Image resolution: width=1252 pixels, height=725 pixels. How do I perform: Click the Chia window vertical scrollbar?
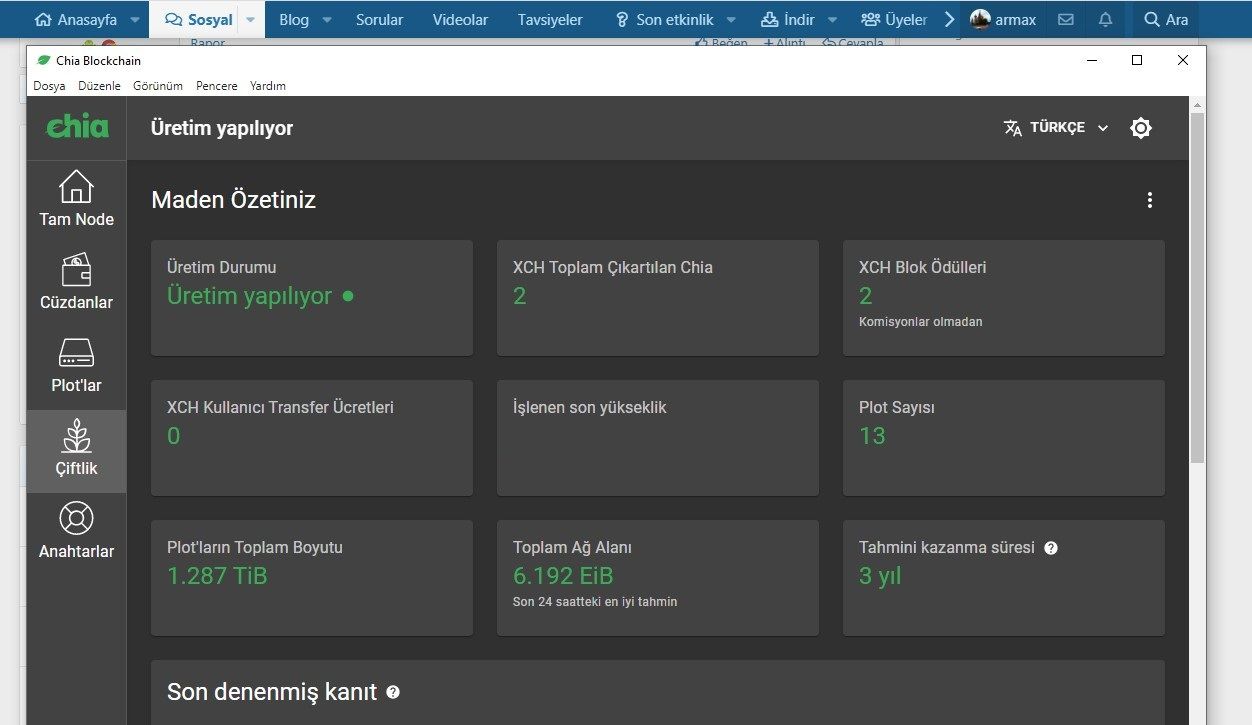pyautogui.click(x=1197, y=288)
